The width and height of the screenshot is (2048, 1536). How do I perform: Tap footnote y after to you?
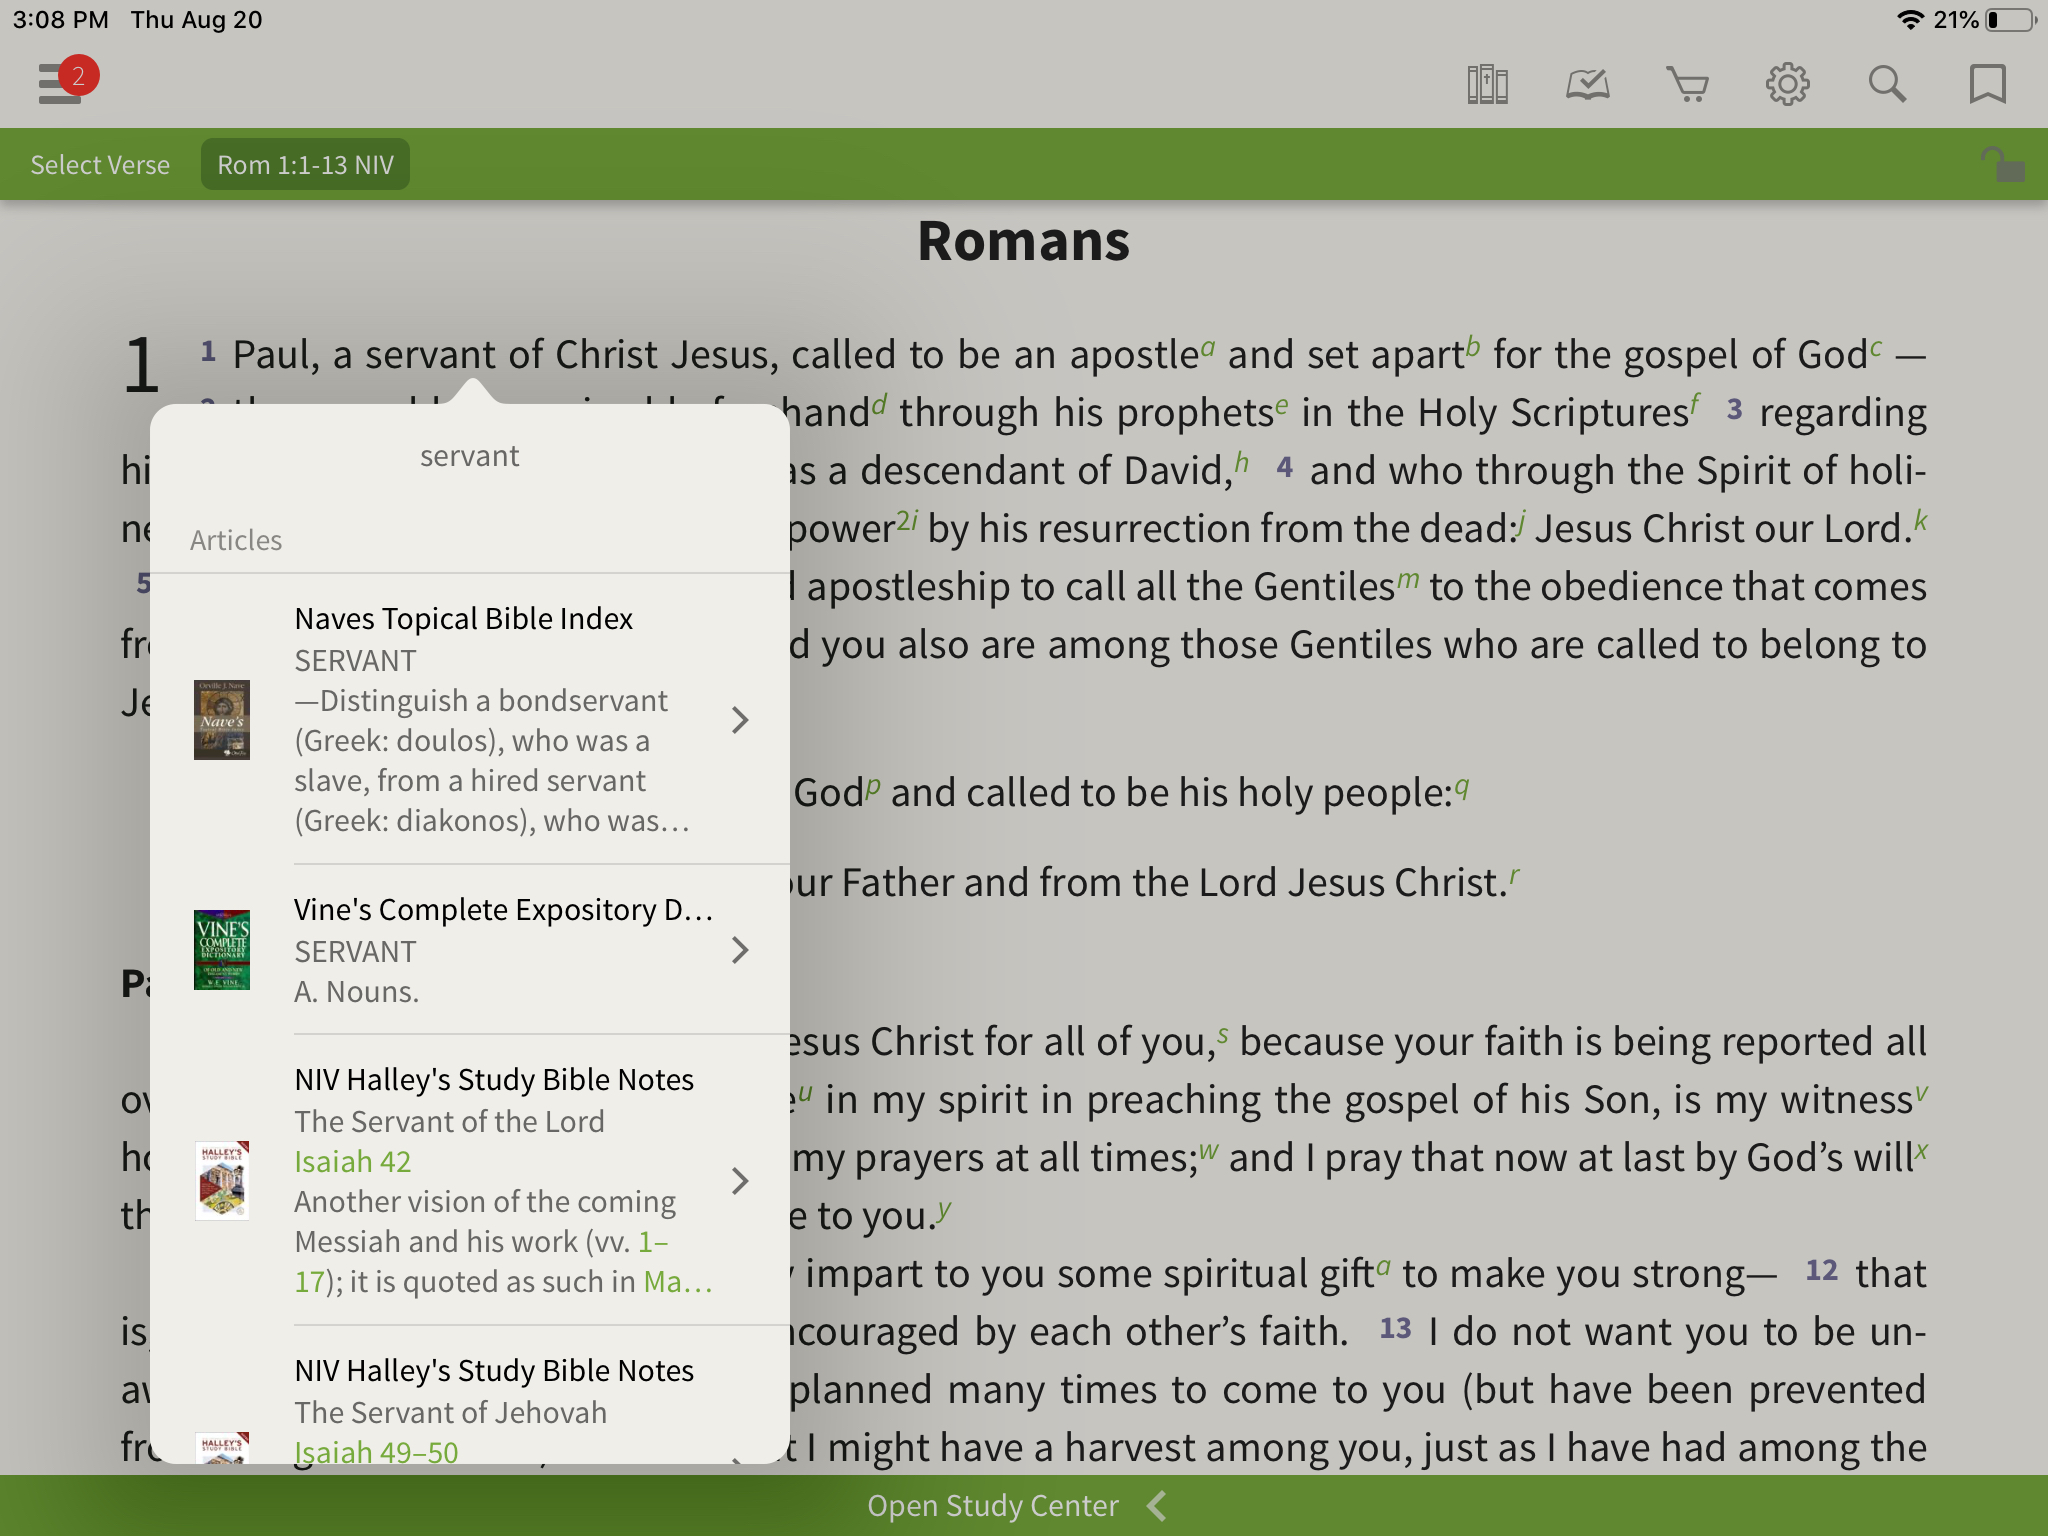(944, 1211)
